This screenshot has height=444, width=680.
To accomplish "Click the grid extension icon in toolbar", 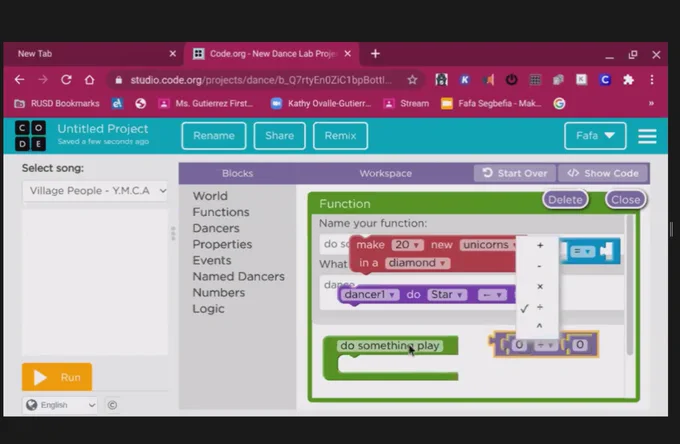I will 535,80.
